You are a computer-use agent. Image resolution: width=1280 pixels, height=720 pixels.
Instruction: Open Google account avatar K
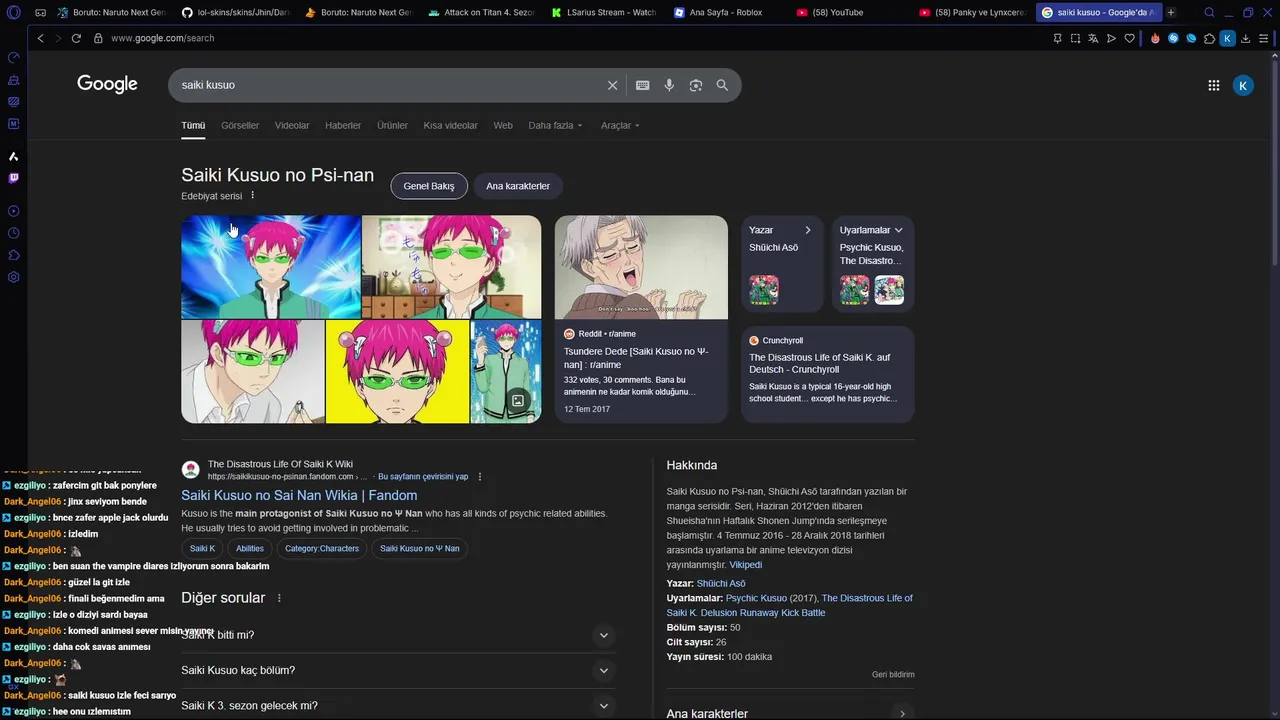(x=1243, y=85)
